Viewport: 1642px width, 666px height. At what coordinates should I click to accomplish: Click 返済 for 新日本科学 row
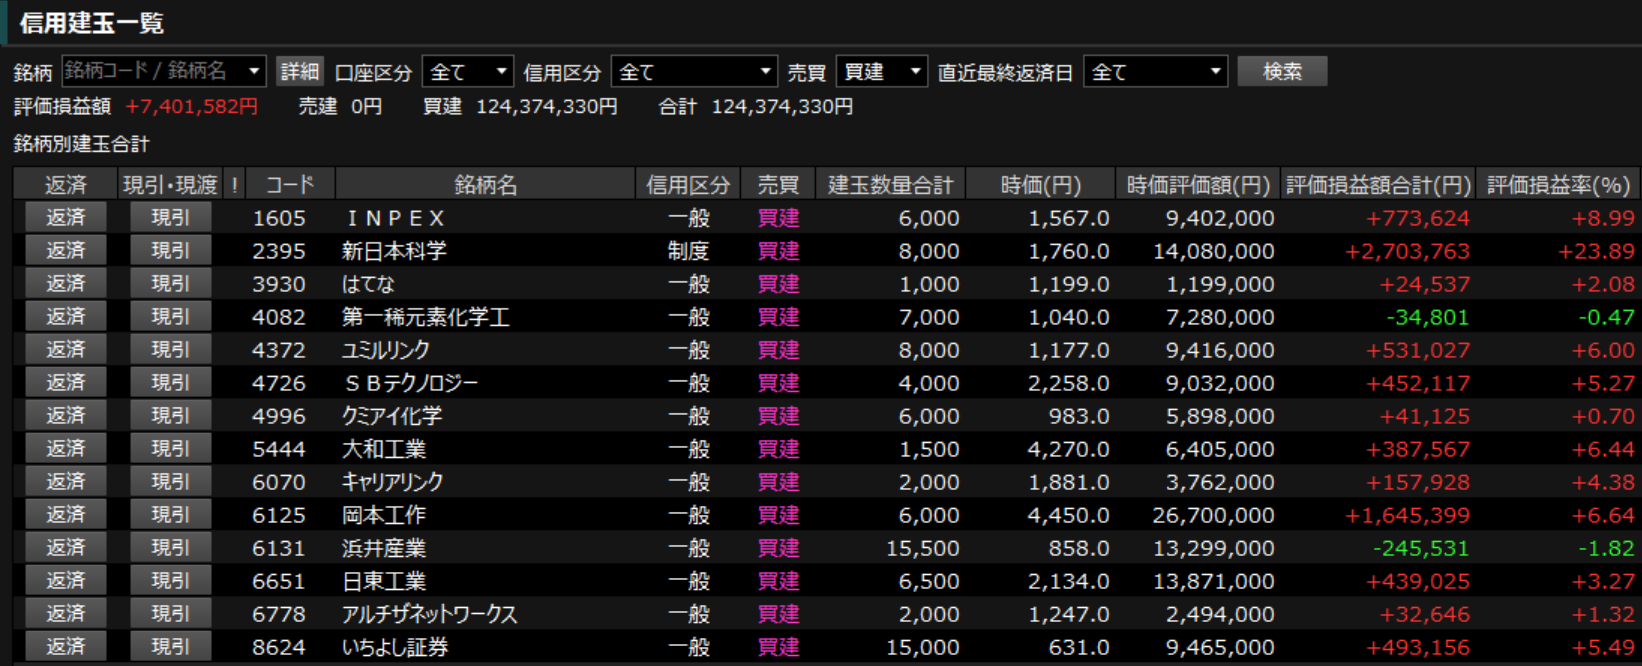click(x=66, y=251)
